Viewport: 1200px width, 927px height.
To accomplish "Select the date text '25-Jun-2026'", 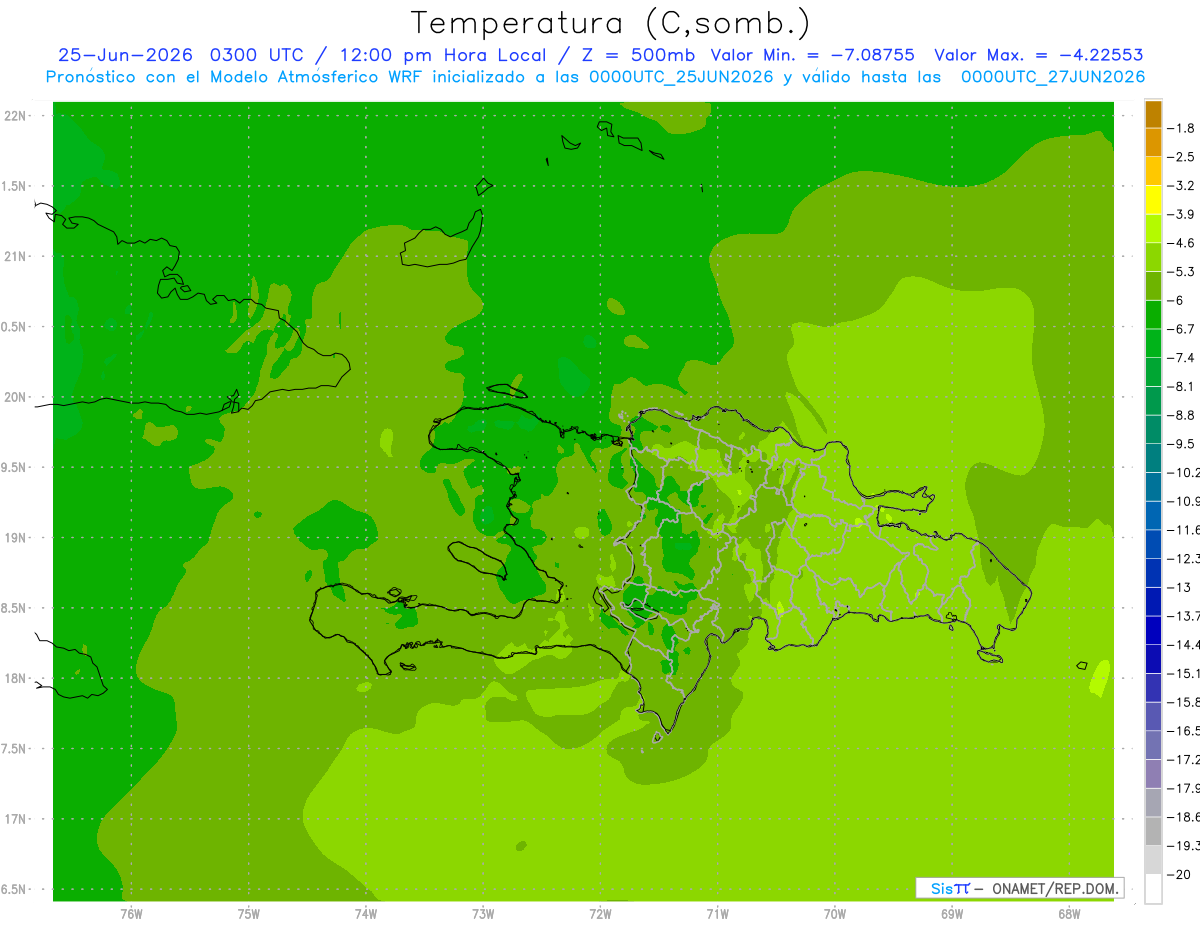I will point(125,55).
